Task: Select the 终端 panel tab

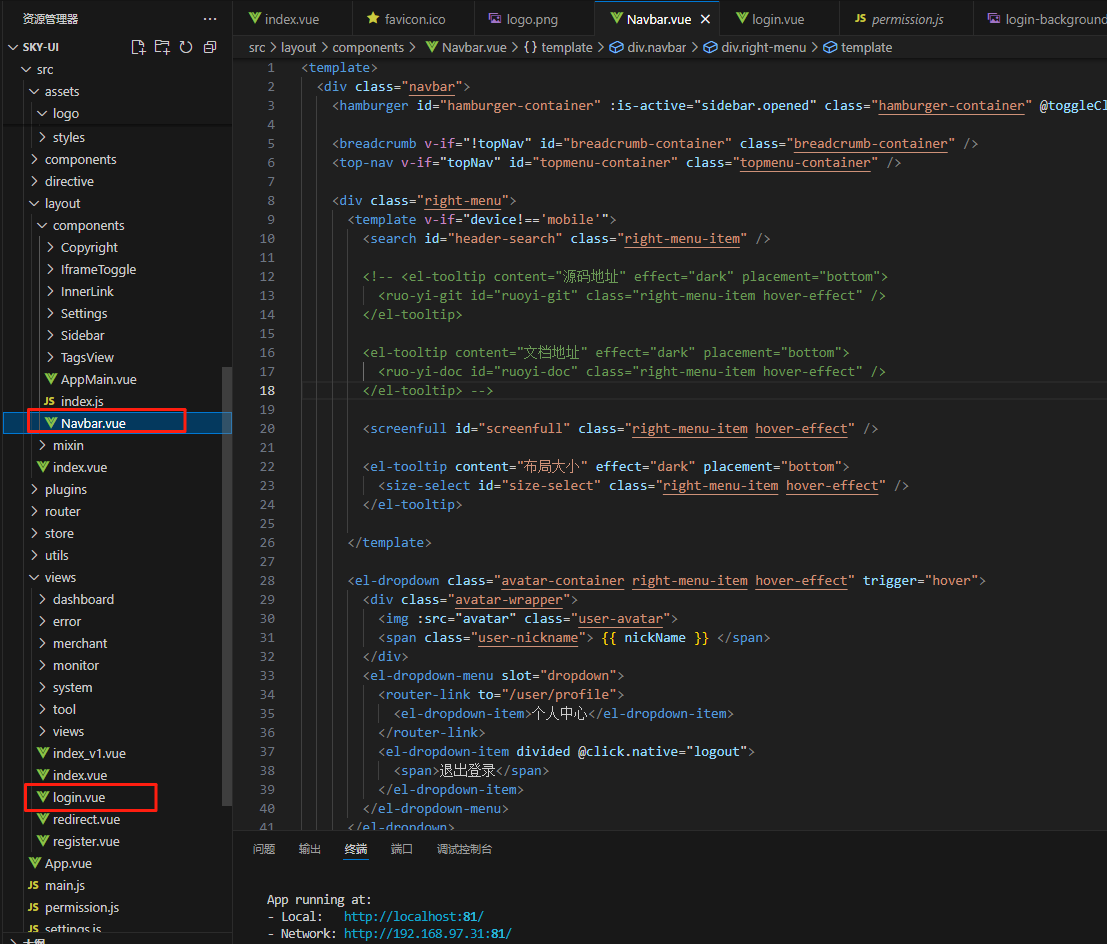Action: 356,849
